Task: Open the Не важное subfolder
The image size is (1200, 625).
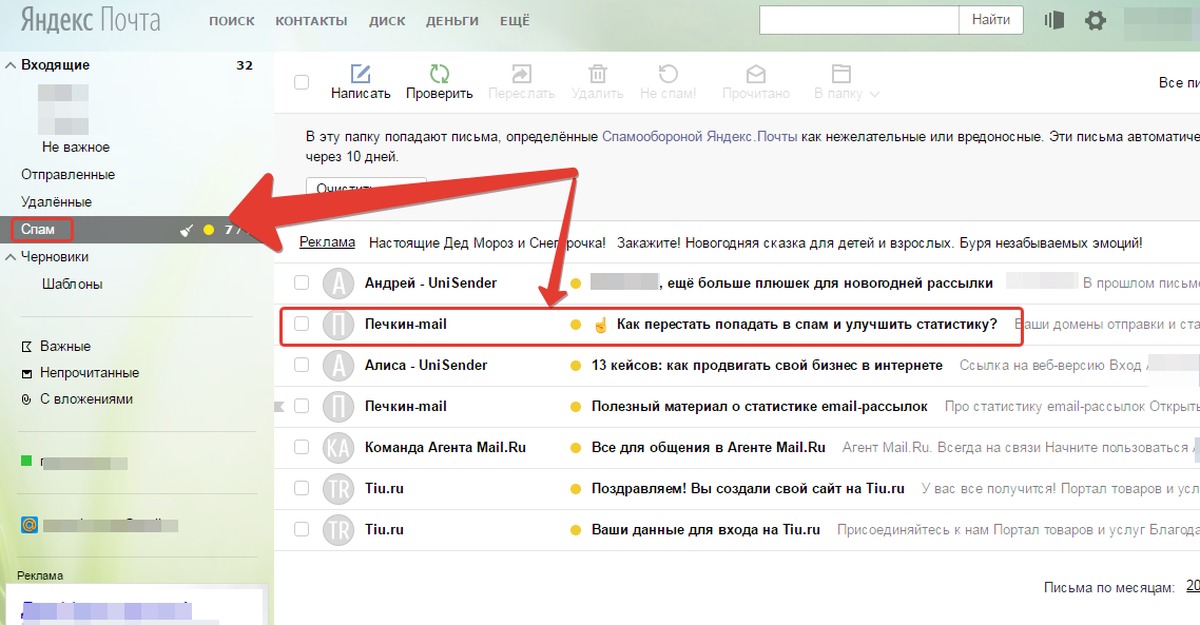Action: (76, 147)
